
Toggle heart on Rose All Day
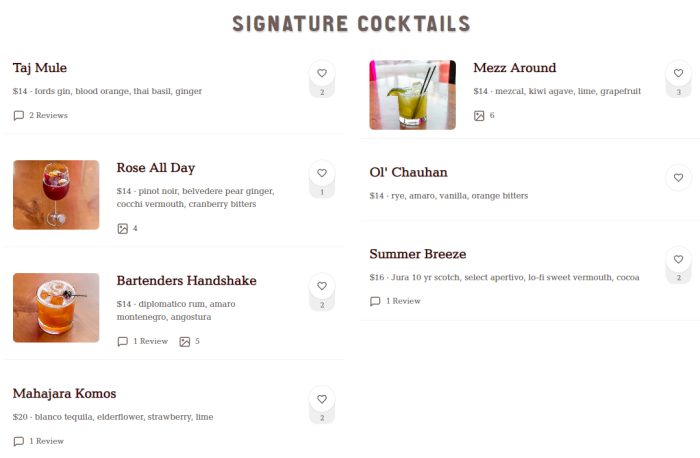322,173
